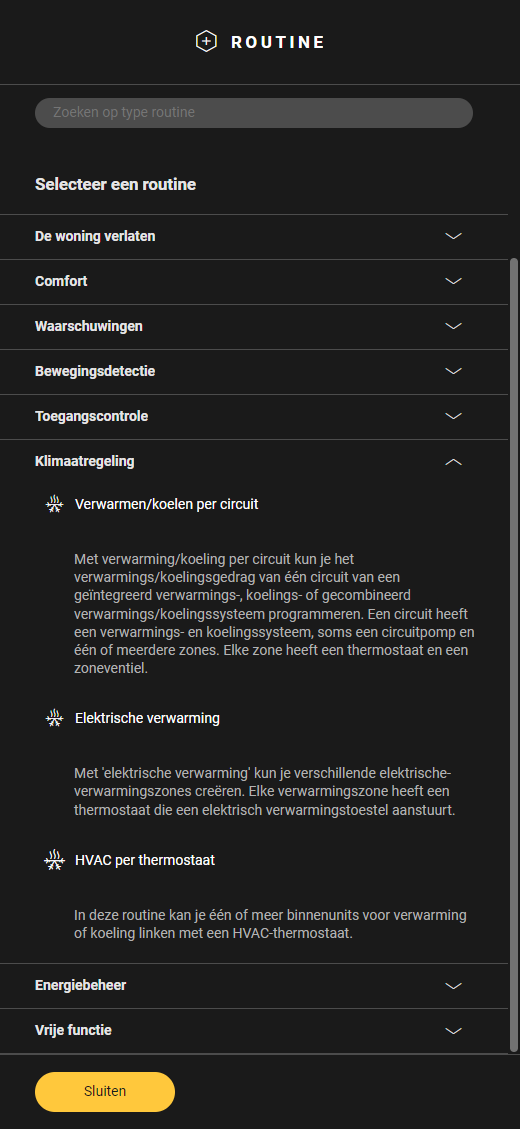Expand Toegangscontrole with its chevron
520x1129 pixels.
[x=453, y=416]
